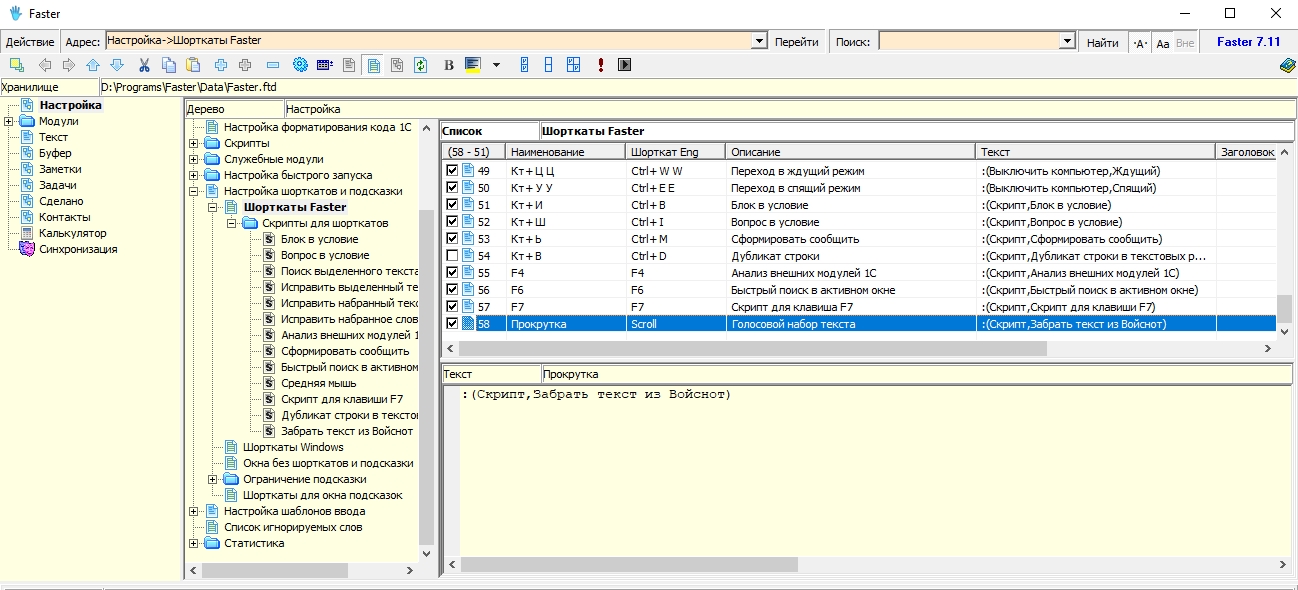This screenshot has width=1298, height=590.
Task: Click the gray plus toolbar icon
Action: (245, 65)
